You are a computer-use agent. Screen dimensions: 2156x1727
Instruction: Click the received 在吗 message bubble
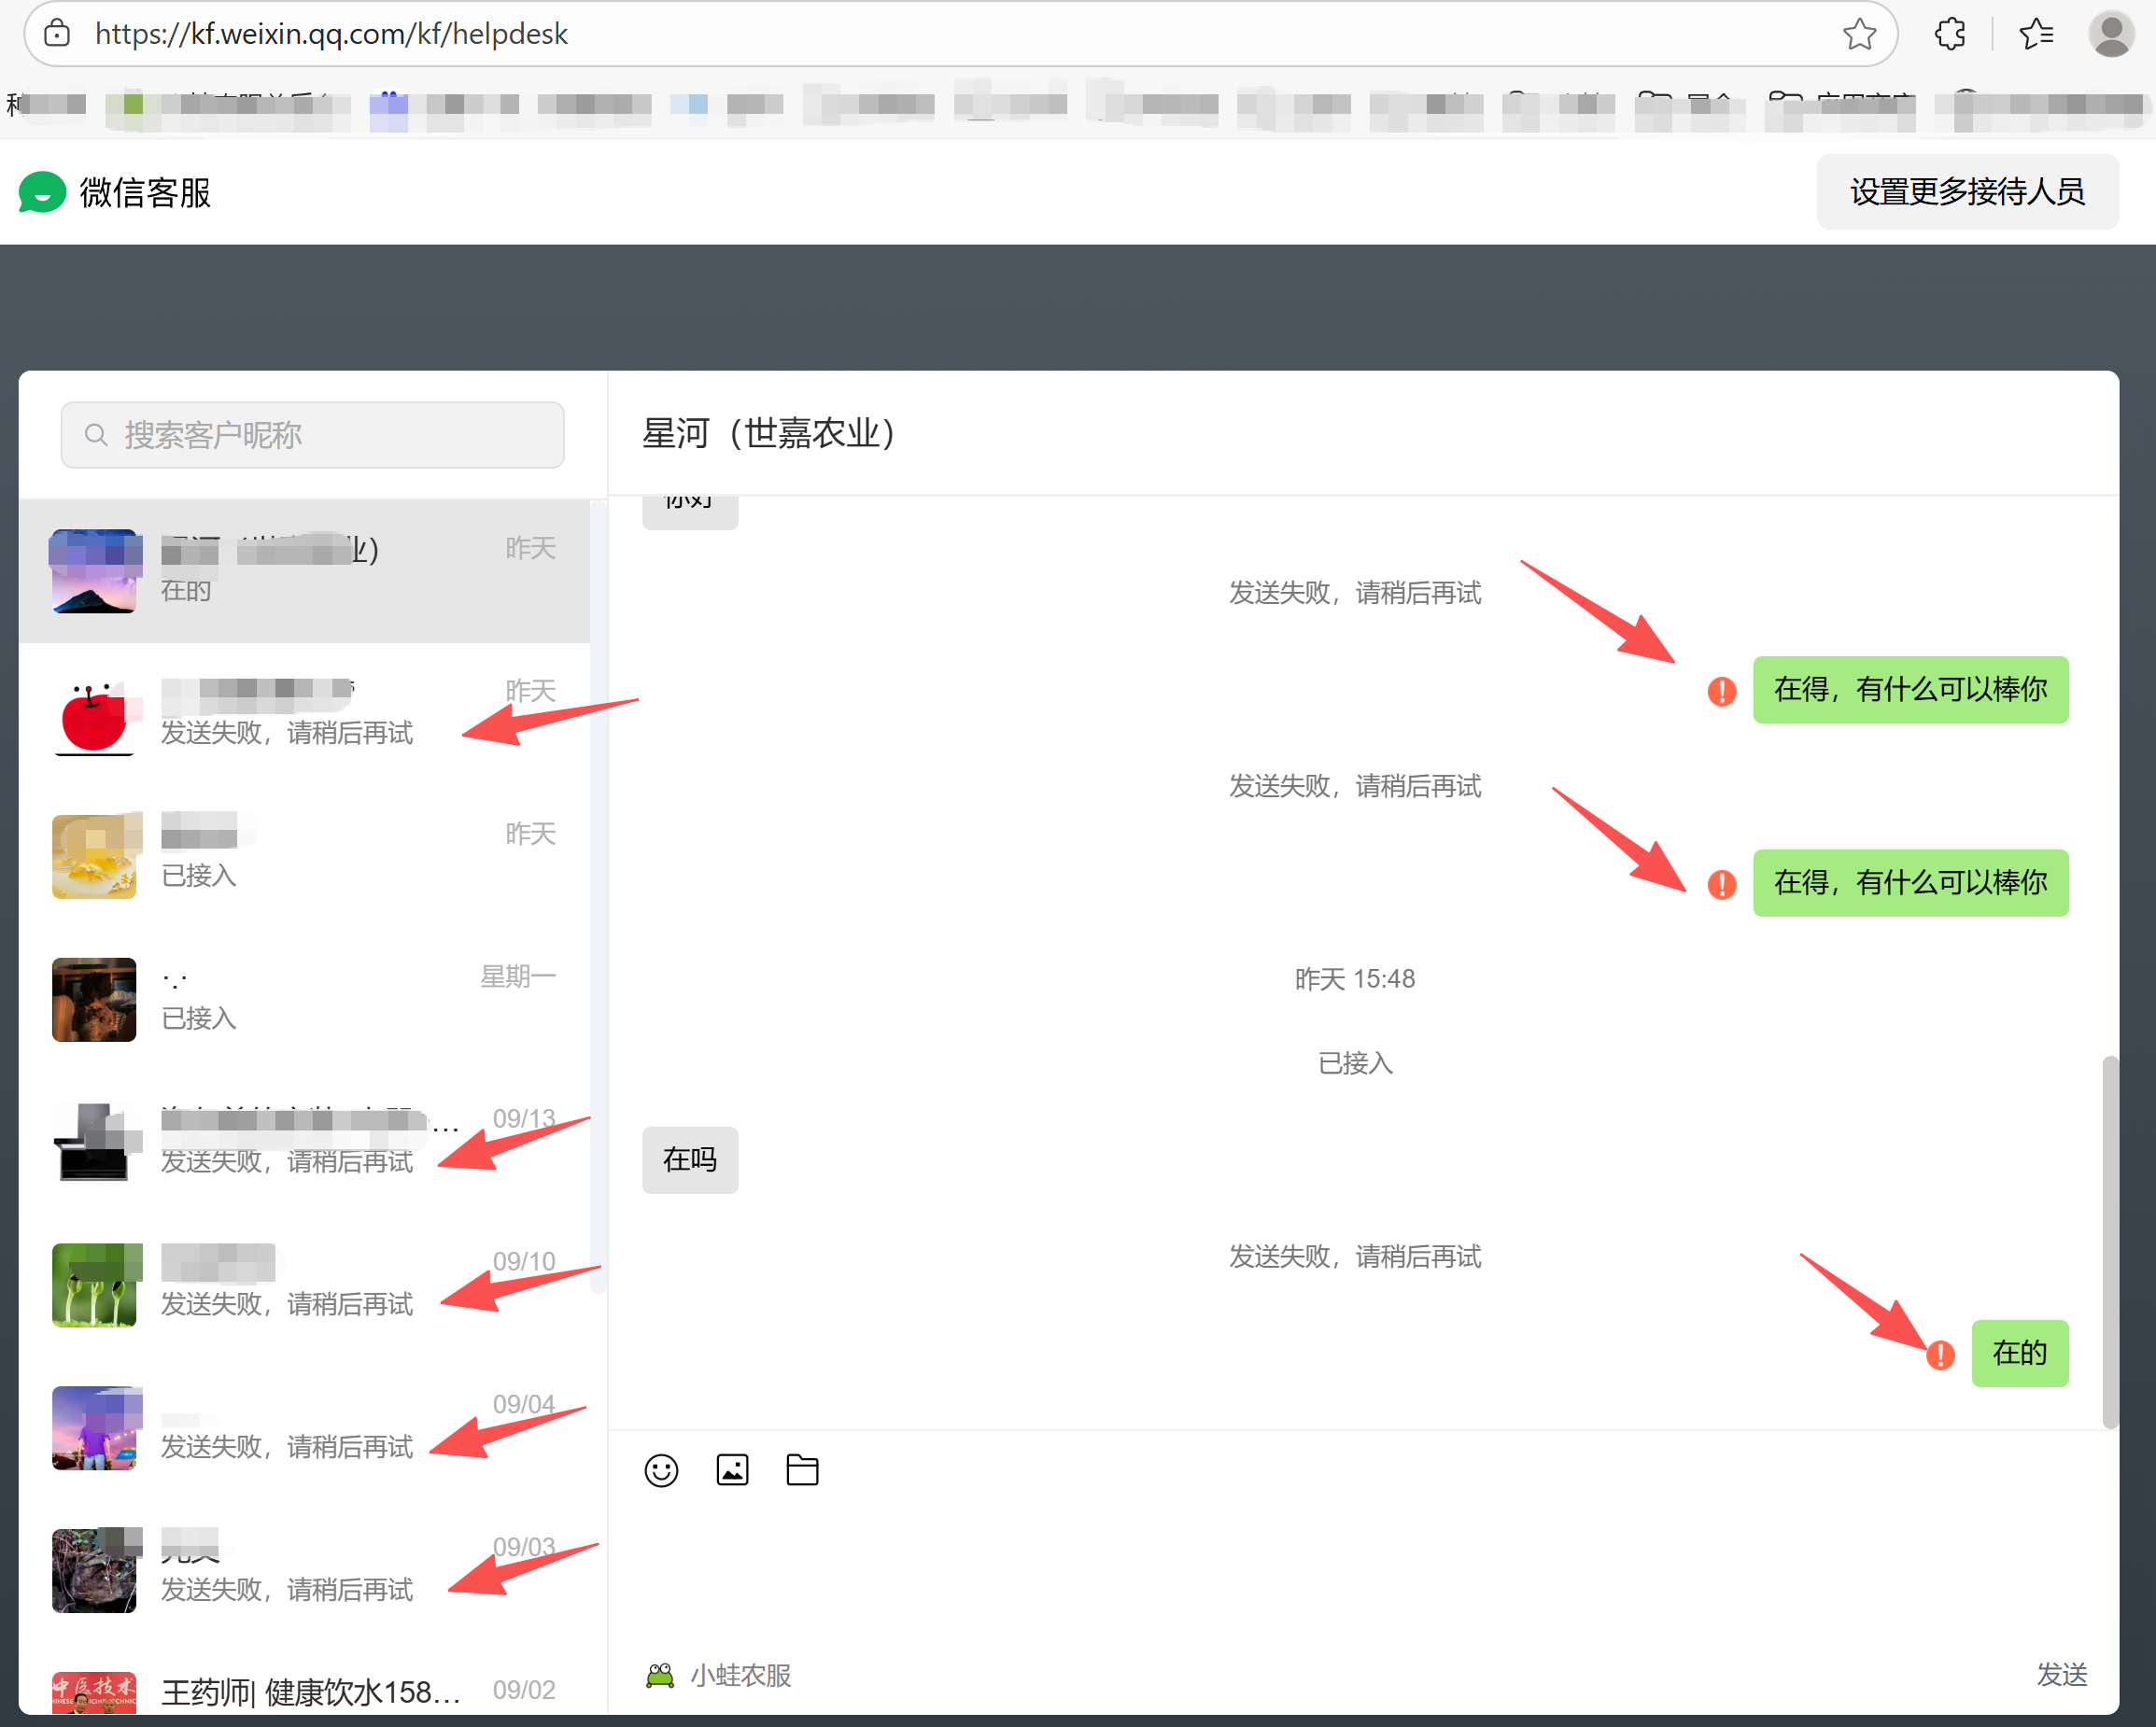[x=690, y=1160]
